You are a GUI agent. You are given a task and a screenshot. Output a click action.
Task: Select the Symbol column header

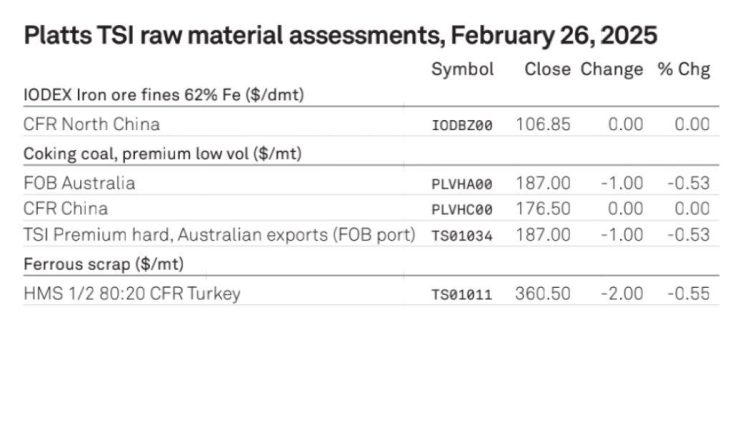[x=462, y=70]
